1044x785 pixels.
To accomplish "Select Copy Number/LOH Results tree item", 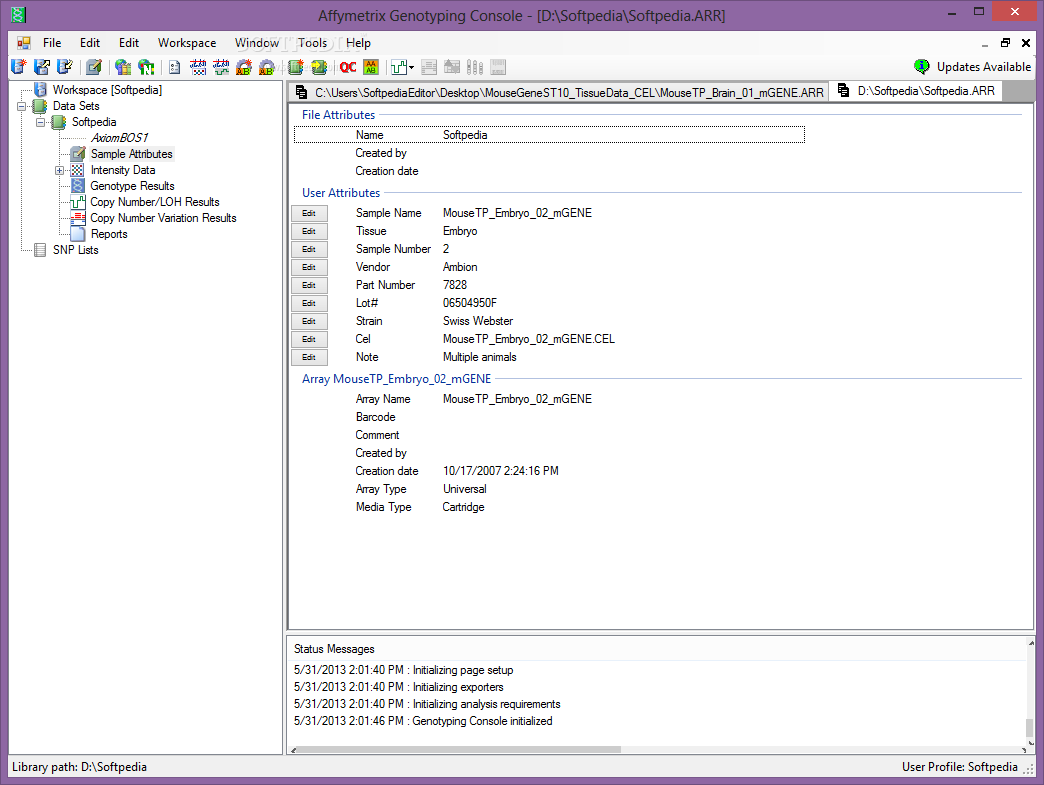I will tap(154, 202).
